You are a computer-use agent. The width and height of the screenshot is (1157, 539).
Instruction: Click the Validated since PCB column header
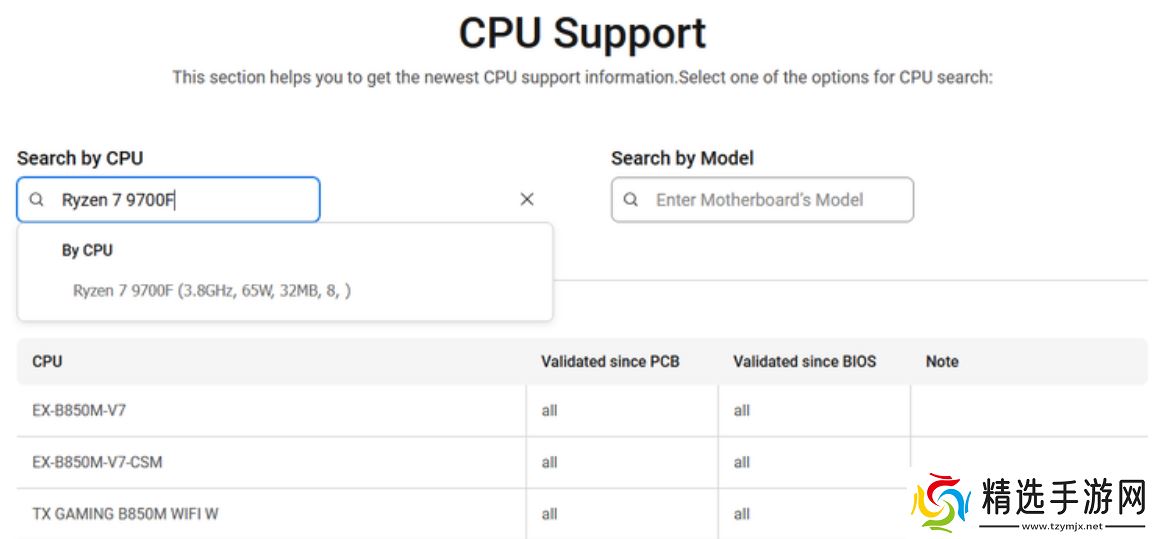(610, 362)
